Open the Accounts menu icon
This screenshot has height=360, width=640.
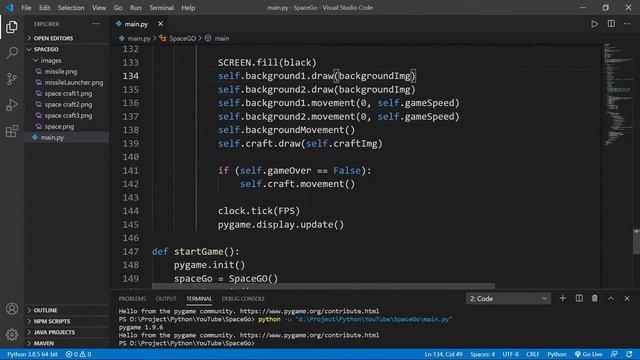click(x=12, y=309)
